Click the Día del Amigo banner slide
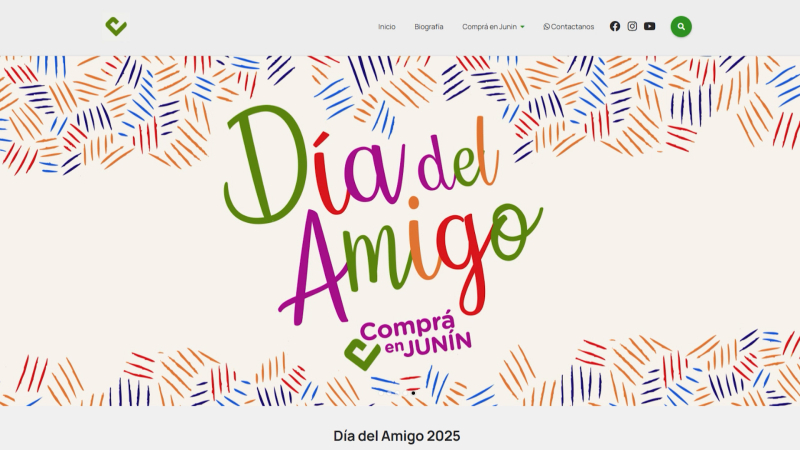 click(400, 231)
